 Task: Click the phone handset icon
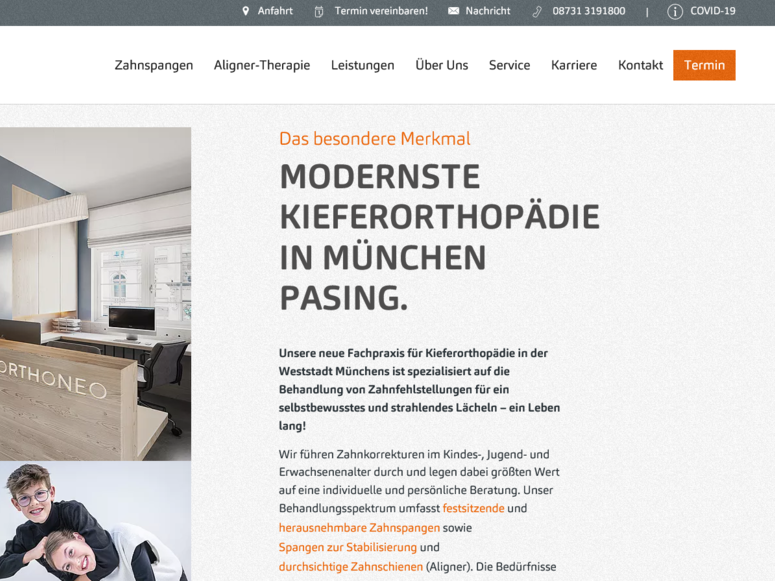pos(537,11)
